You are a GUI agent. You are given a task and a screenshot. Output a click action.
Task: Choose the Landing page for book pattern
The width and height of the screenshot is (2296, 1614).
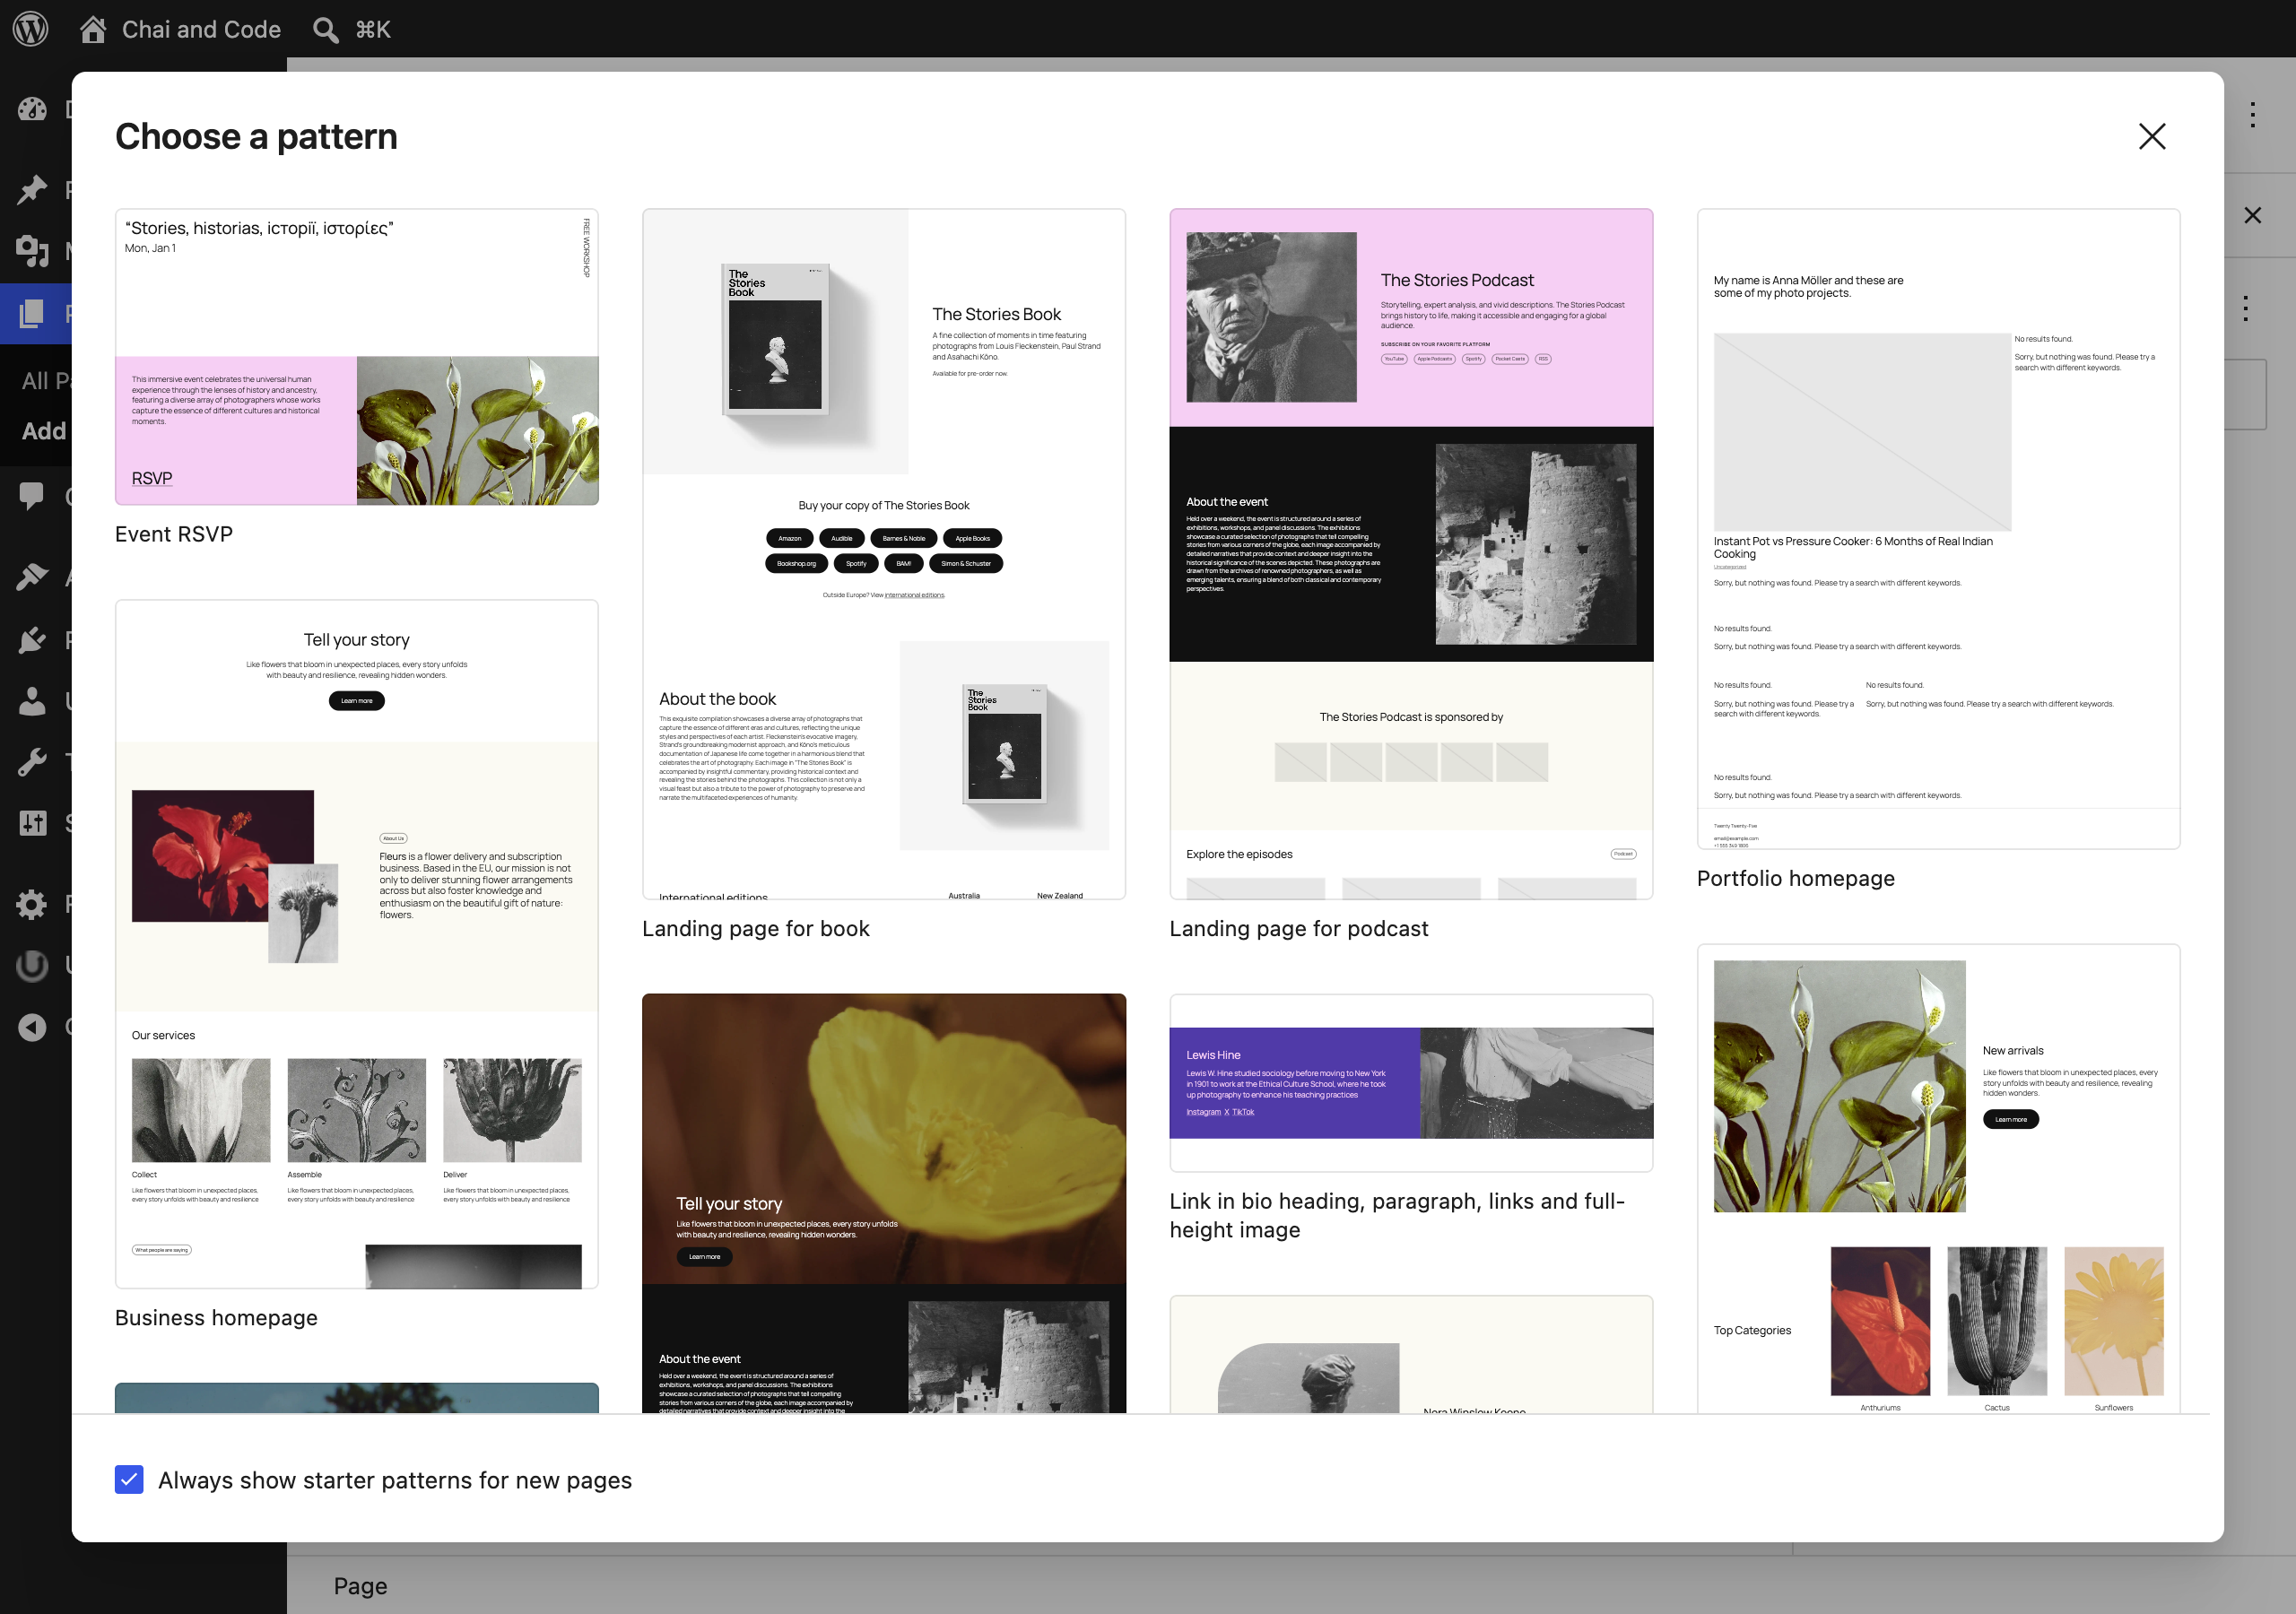(x=884, y=554)
